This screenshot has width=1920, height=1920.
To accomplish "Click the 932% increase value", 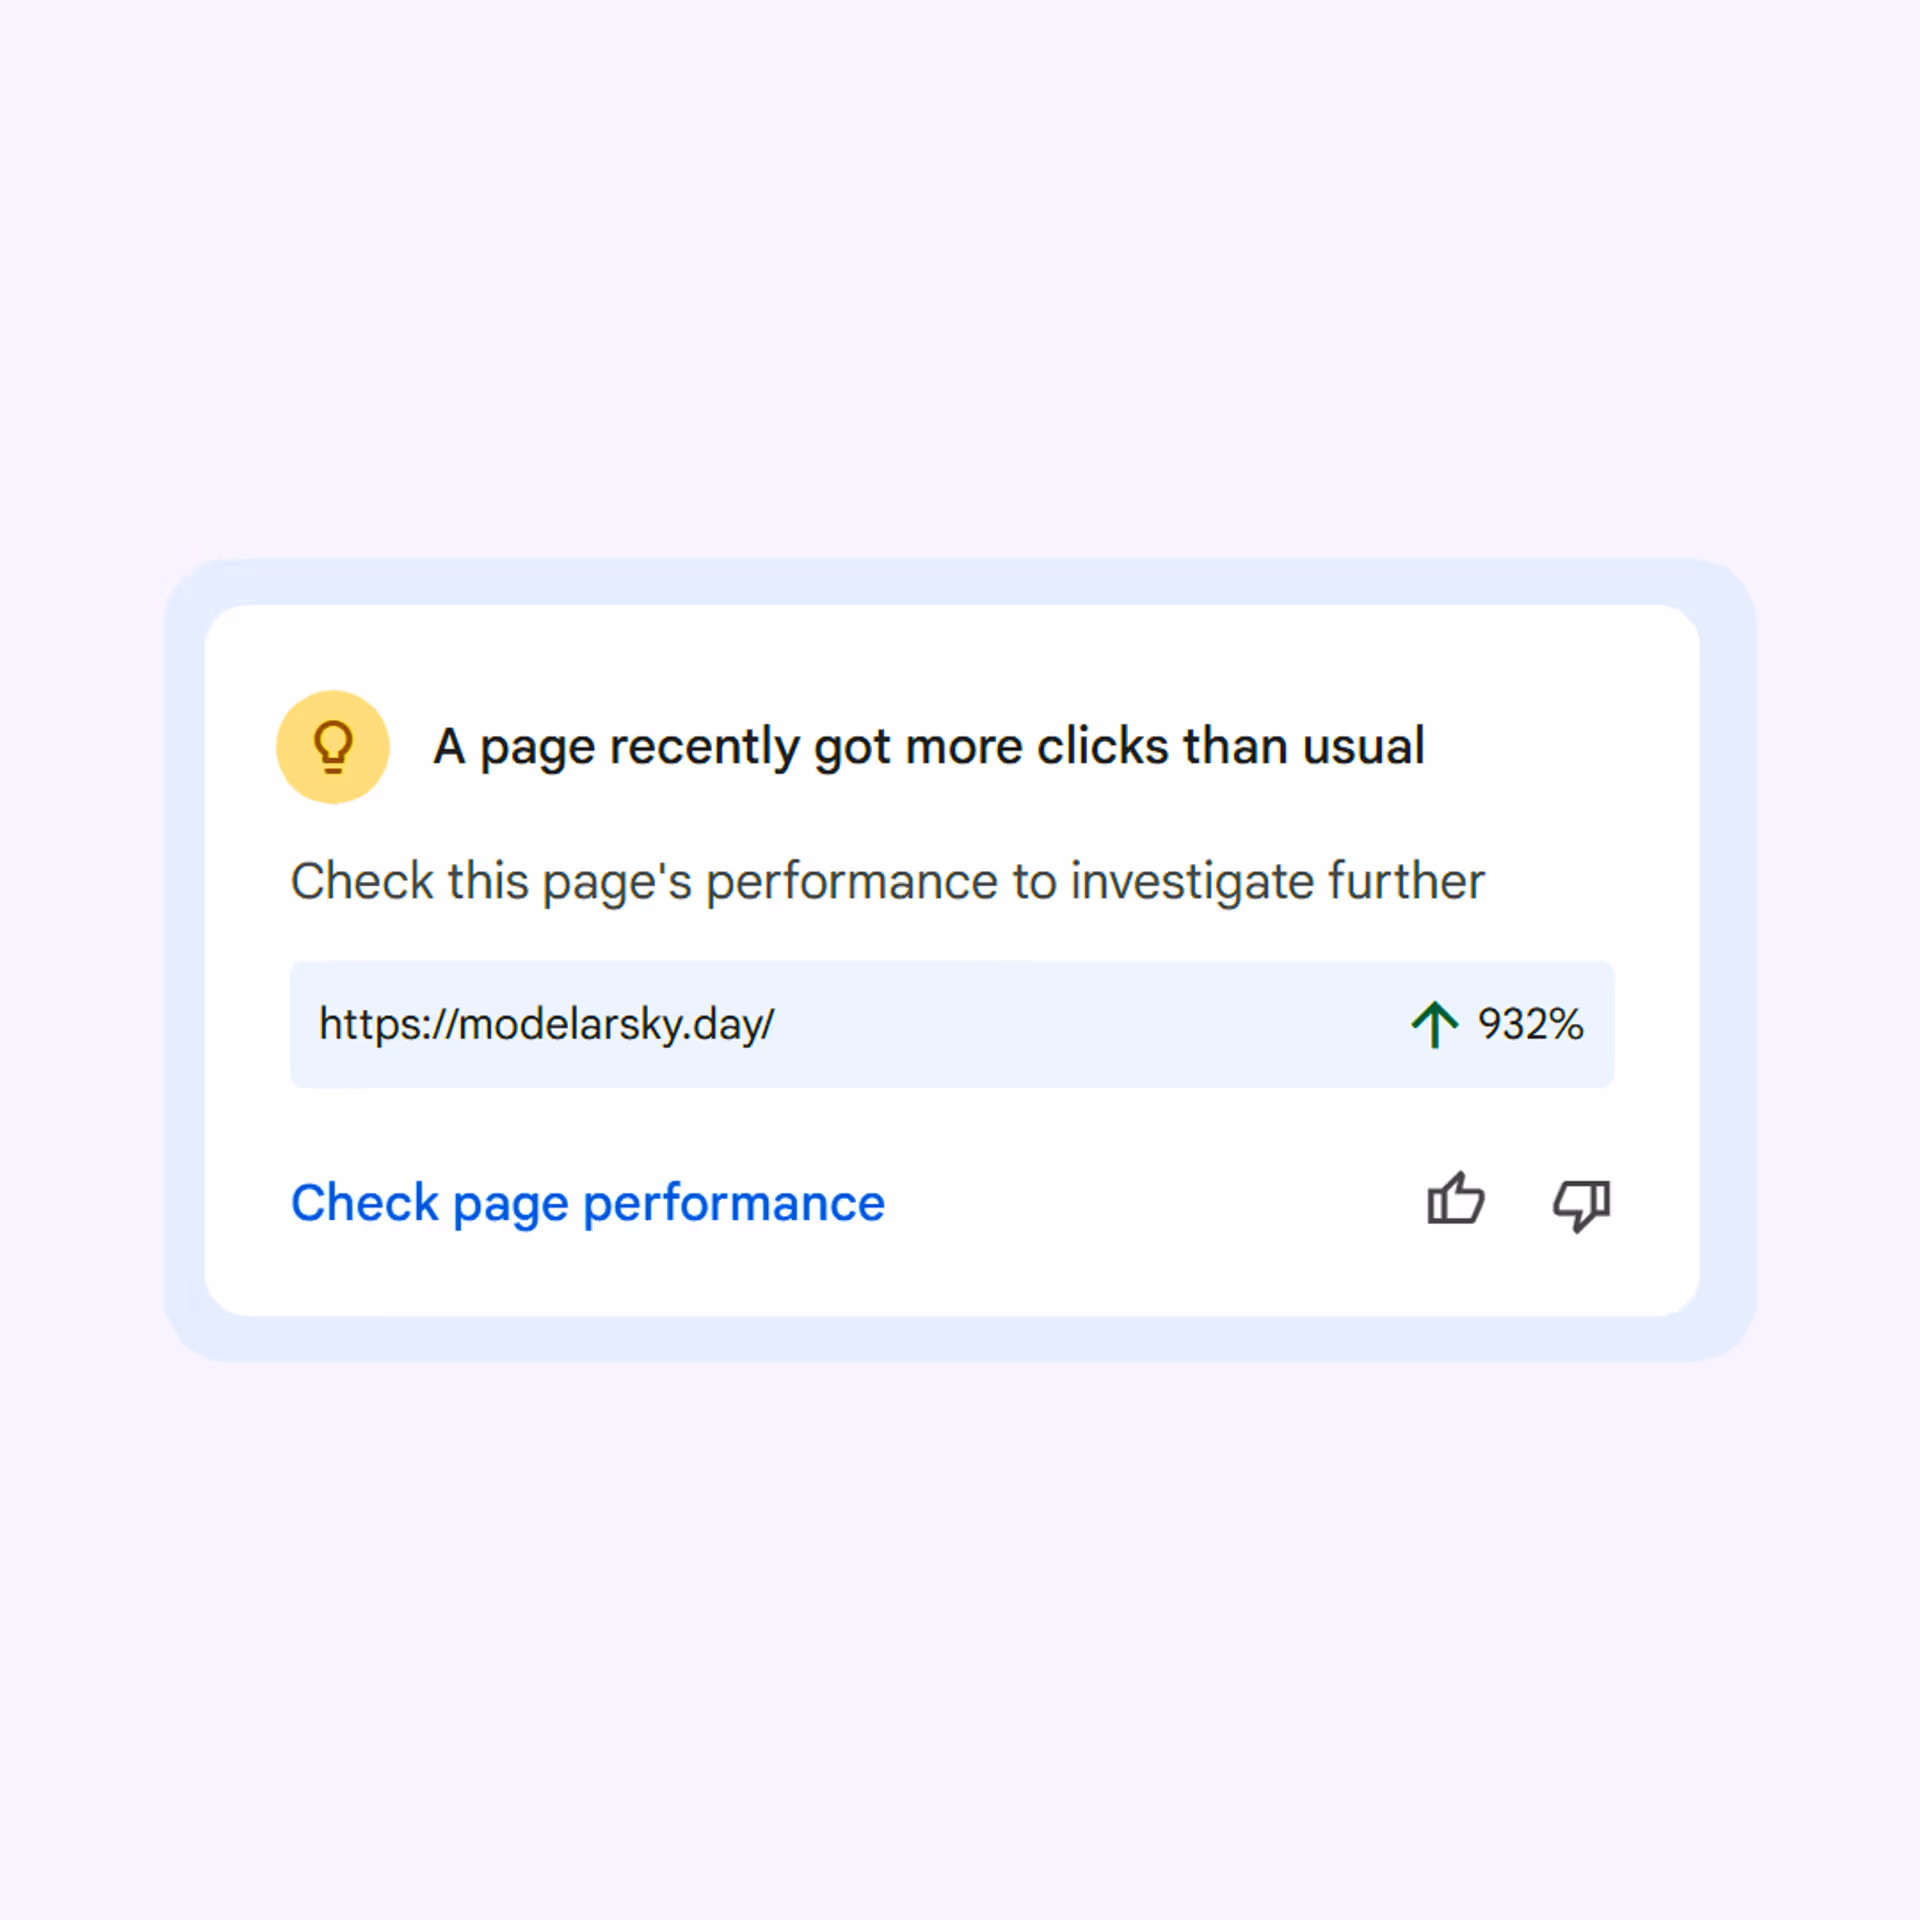I will point(1530,1024).
